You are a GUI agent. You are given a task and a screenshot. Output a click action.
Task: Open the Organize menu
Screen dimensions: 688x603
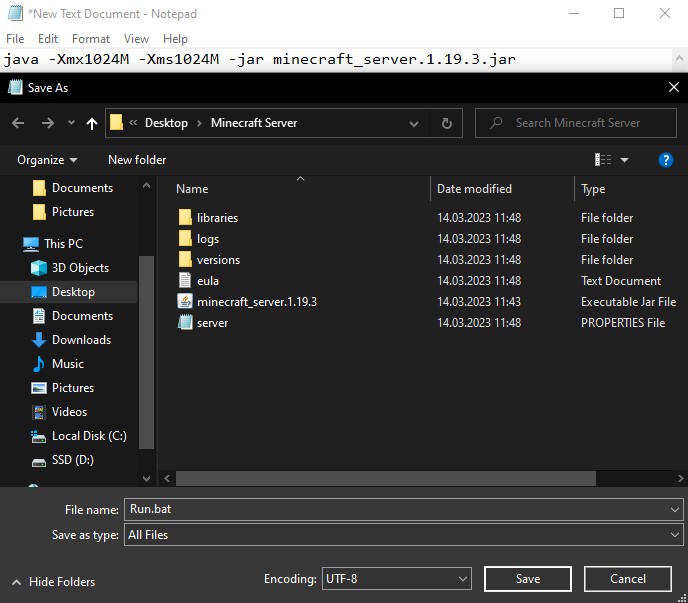click(47, 160)
